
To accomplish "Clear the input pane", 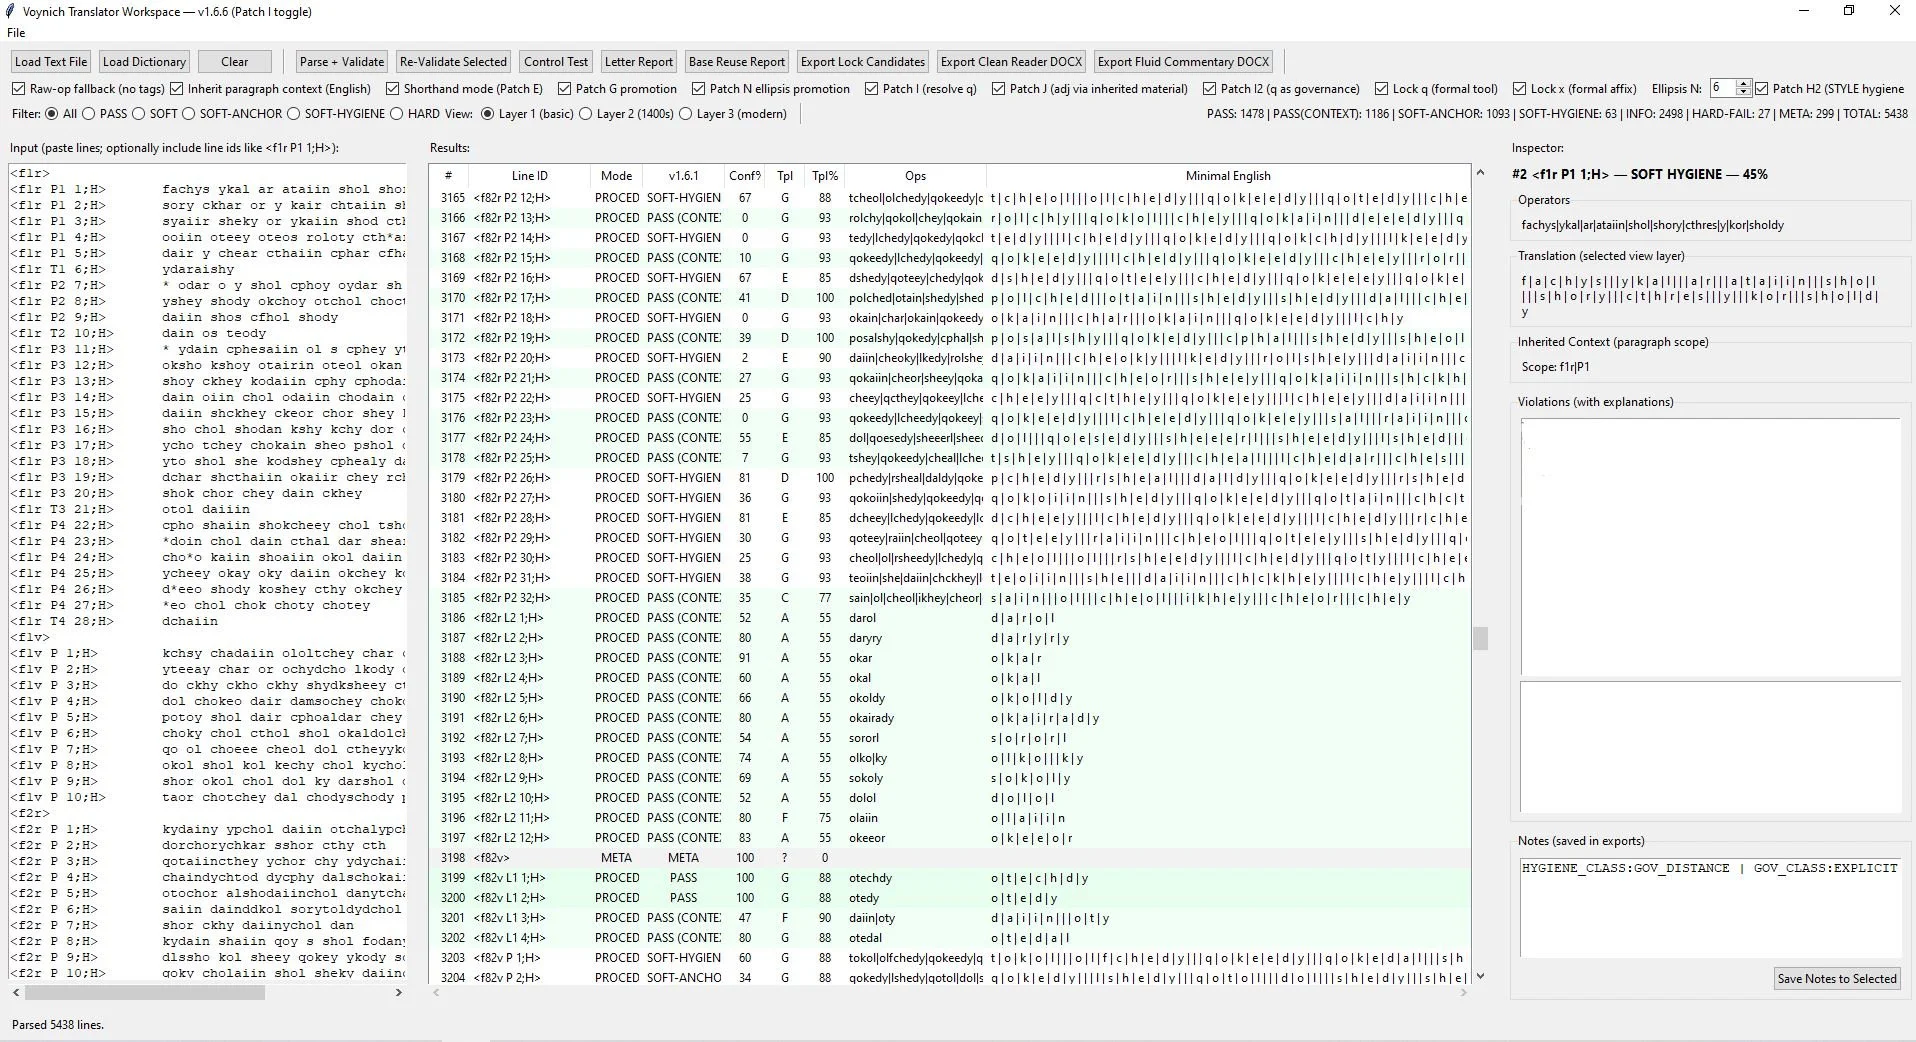I will click(x=233, y=61).
